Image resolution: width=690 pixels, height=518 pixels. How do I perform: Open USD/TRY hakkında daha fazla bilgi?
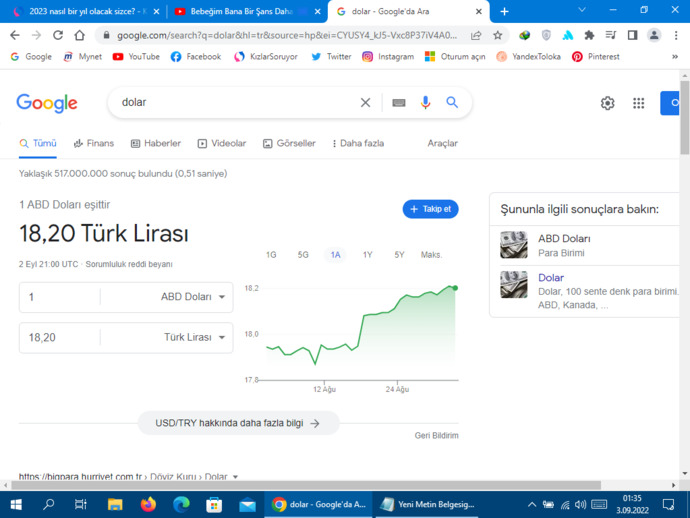coord(238,423)
